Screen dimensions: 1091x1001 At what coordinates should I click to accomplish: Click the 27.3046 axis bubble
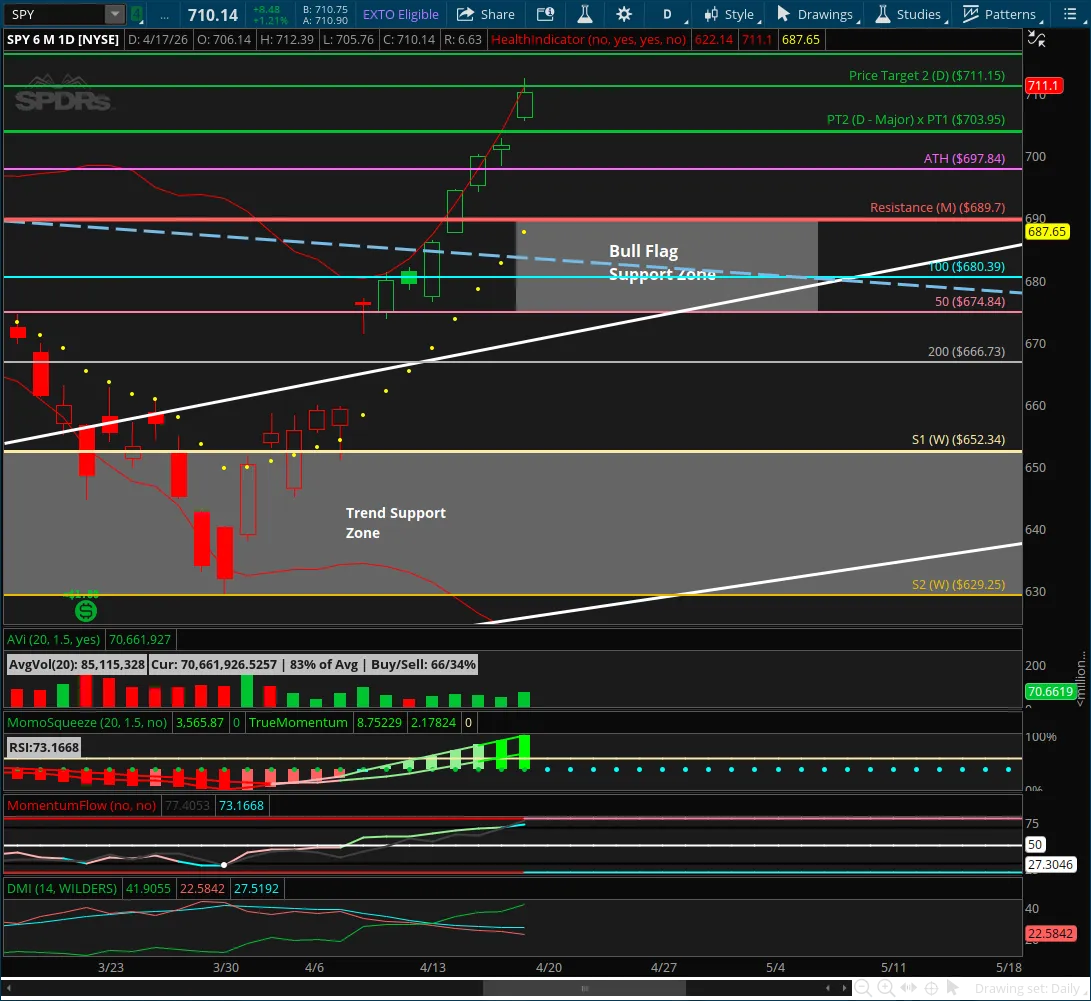(1051, 865)
